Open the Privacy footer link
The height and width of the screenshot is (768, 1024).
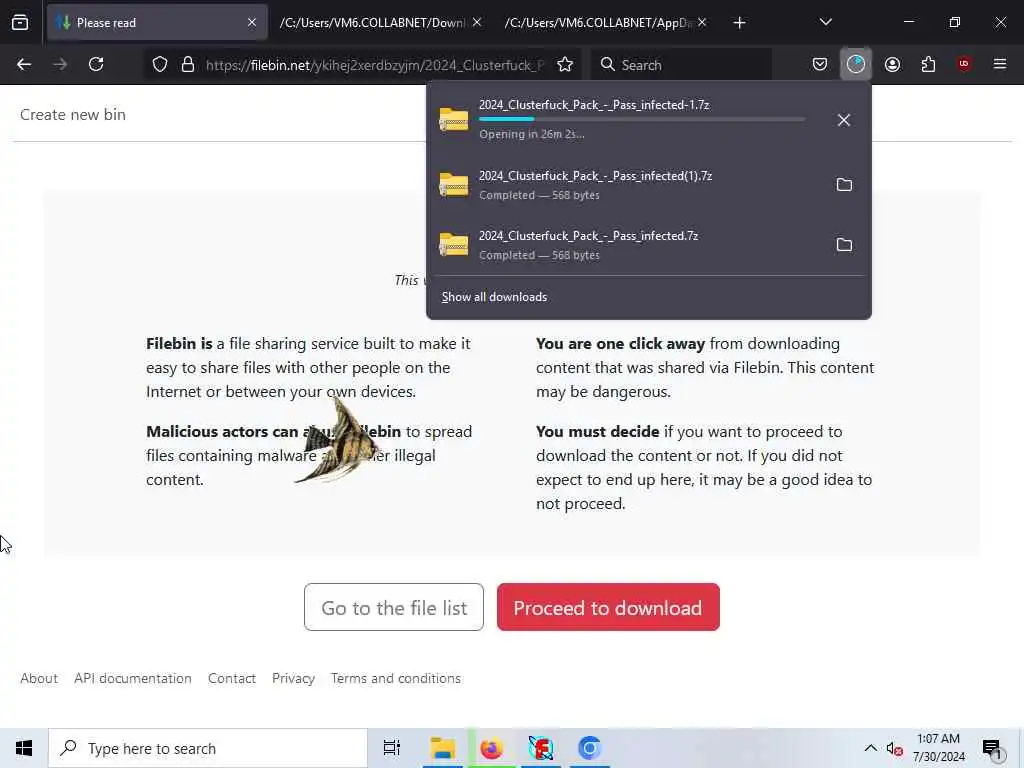pos(293,679)
